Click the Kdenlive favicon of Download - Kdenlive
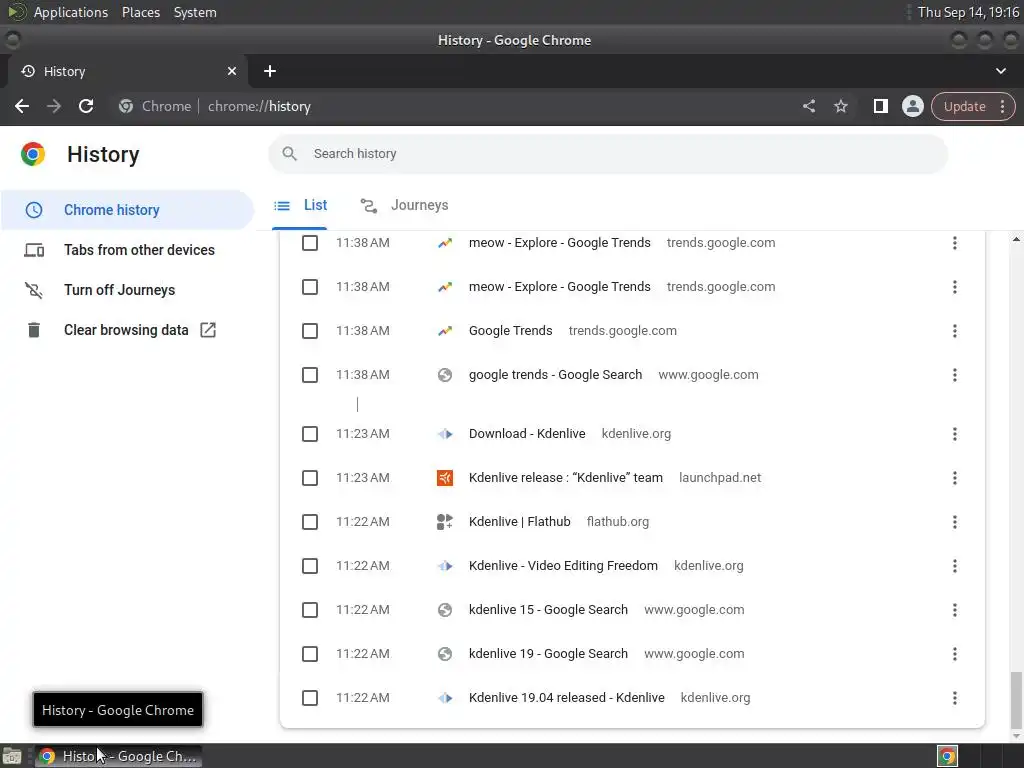The width and height of the screenshot is (1024, 768). [445, 434]
